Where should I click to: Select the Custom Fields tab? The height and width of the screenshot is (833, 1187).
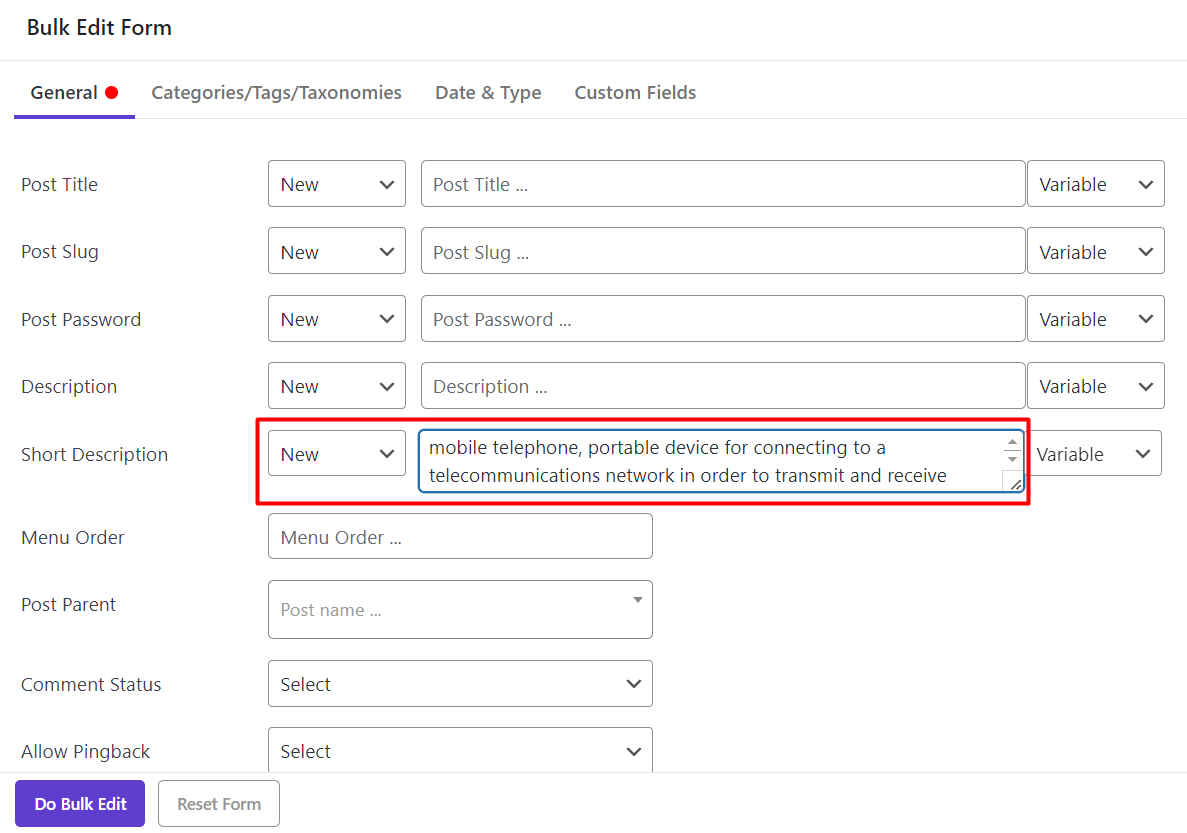click(635, 93)
